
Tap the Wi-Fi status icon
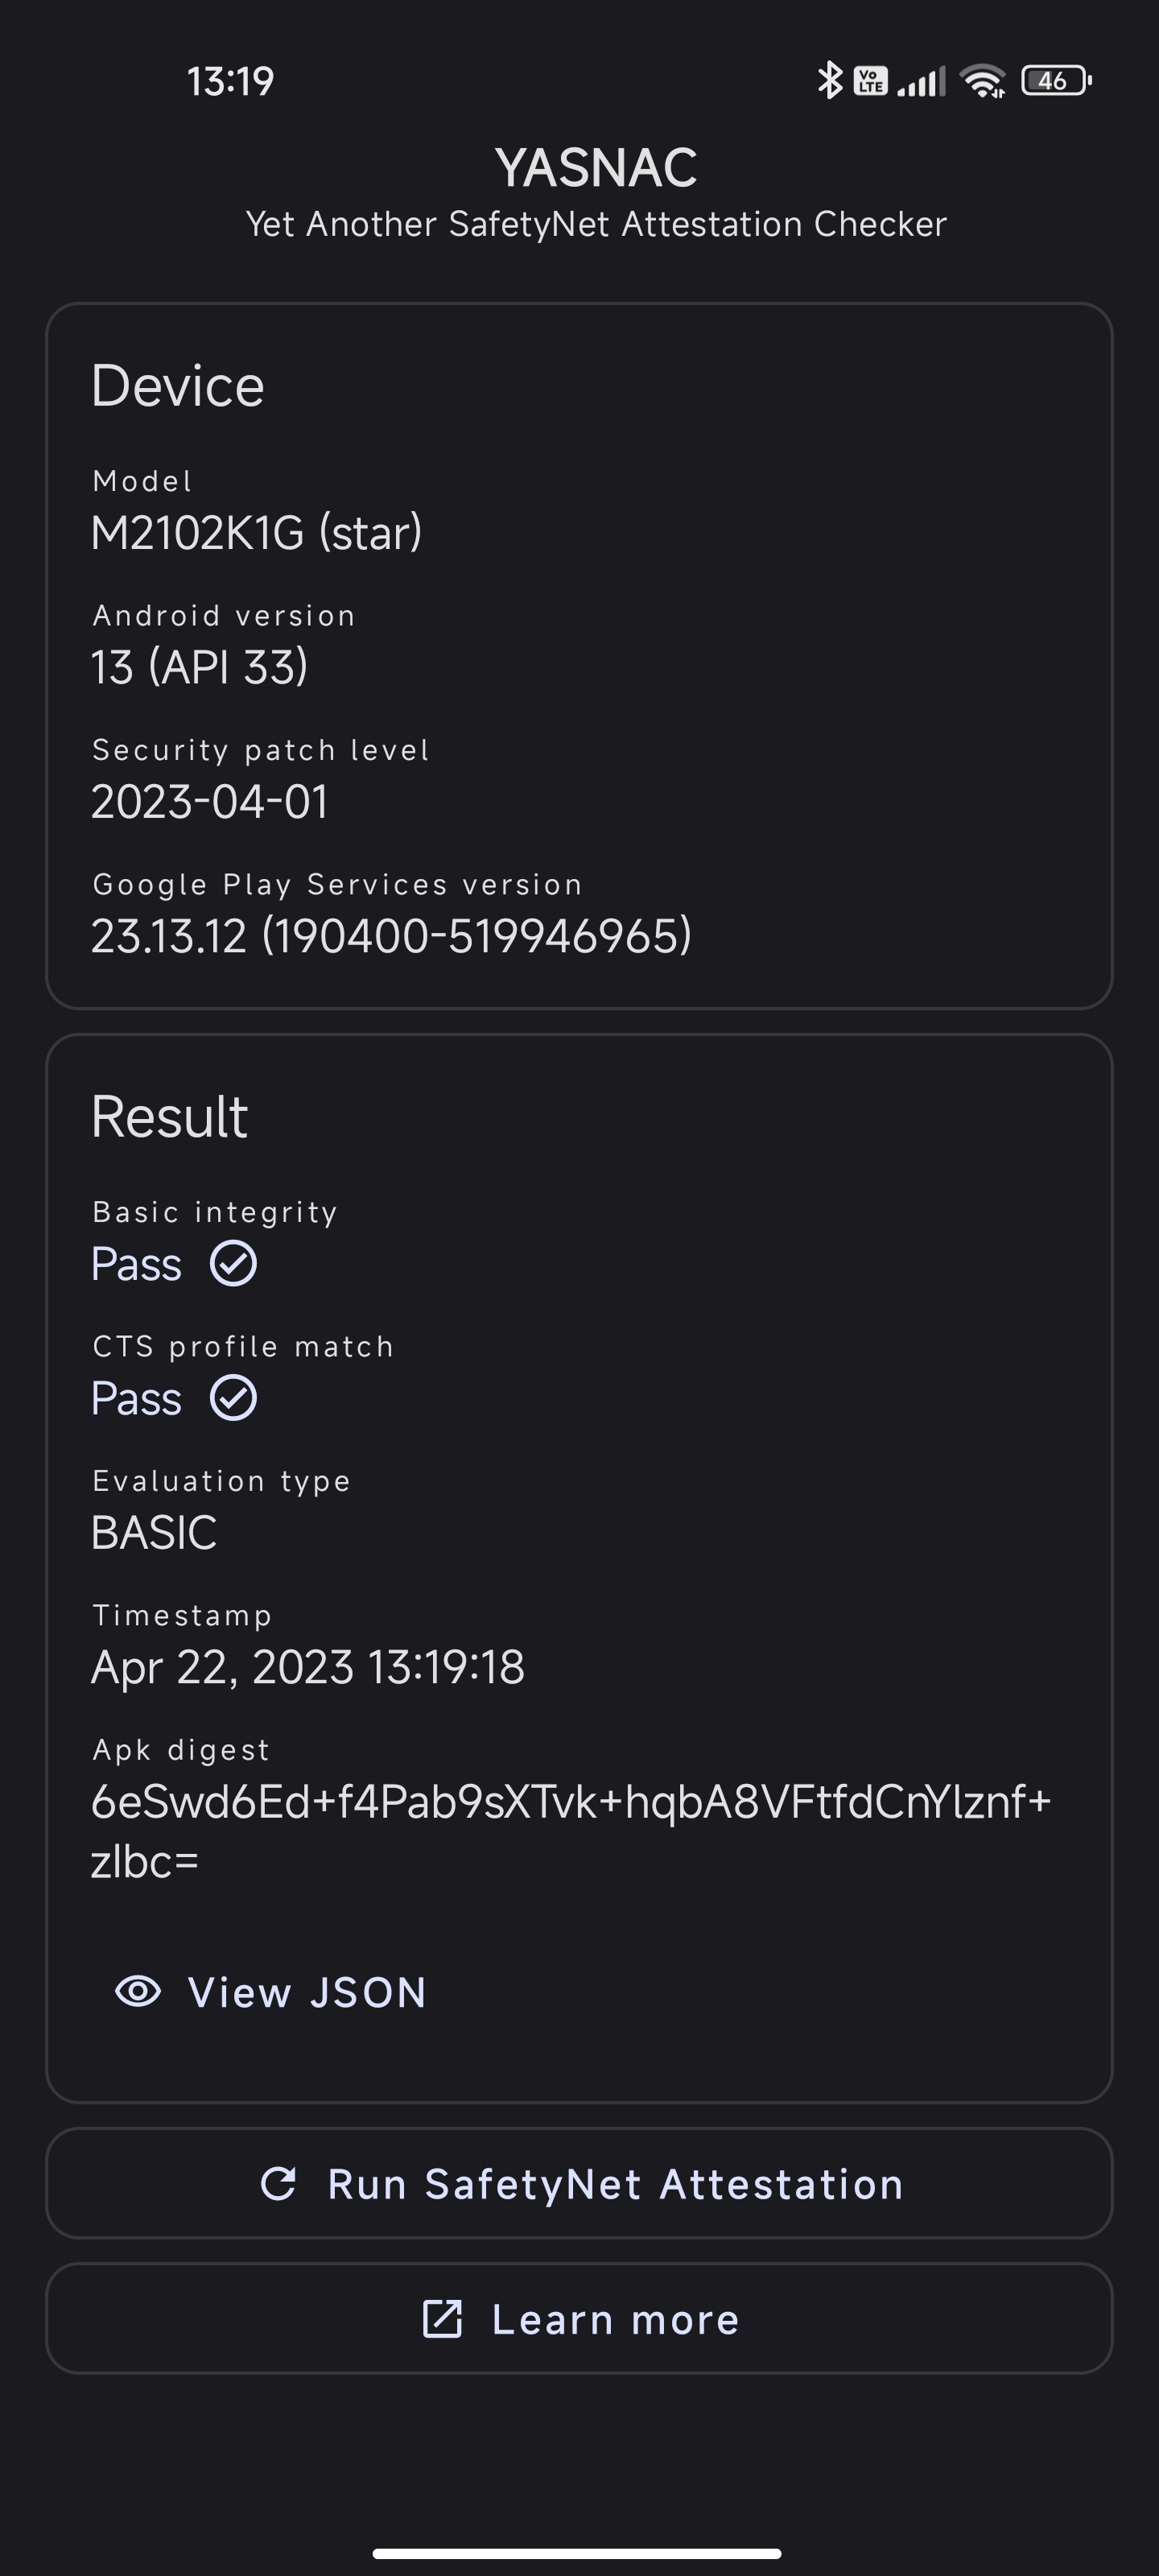pos(983,81)
